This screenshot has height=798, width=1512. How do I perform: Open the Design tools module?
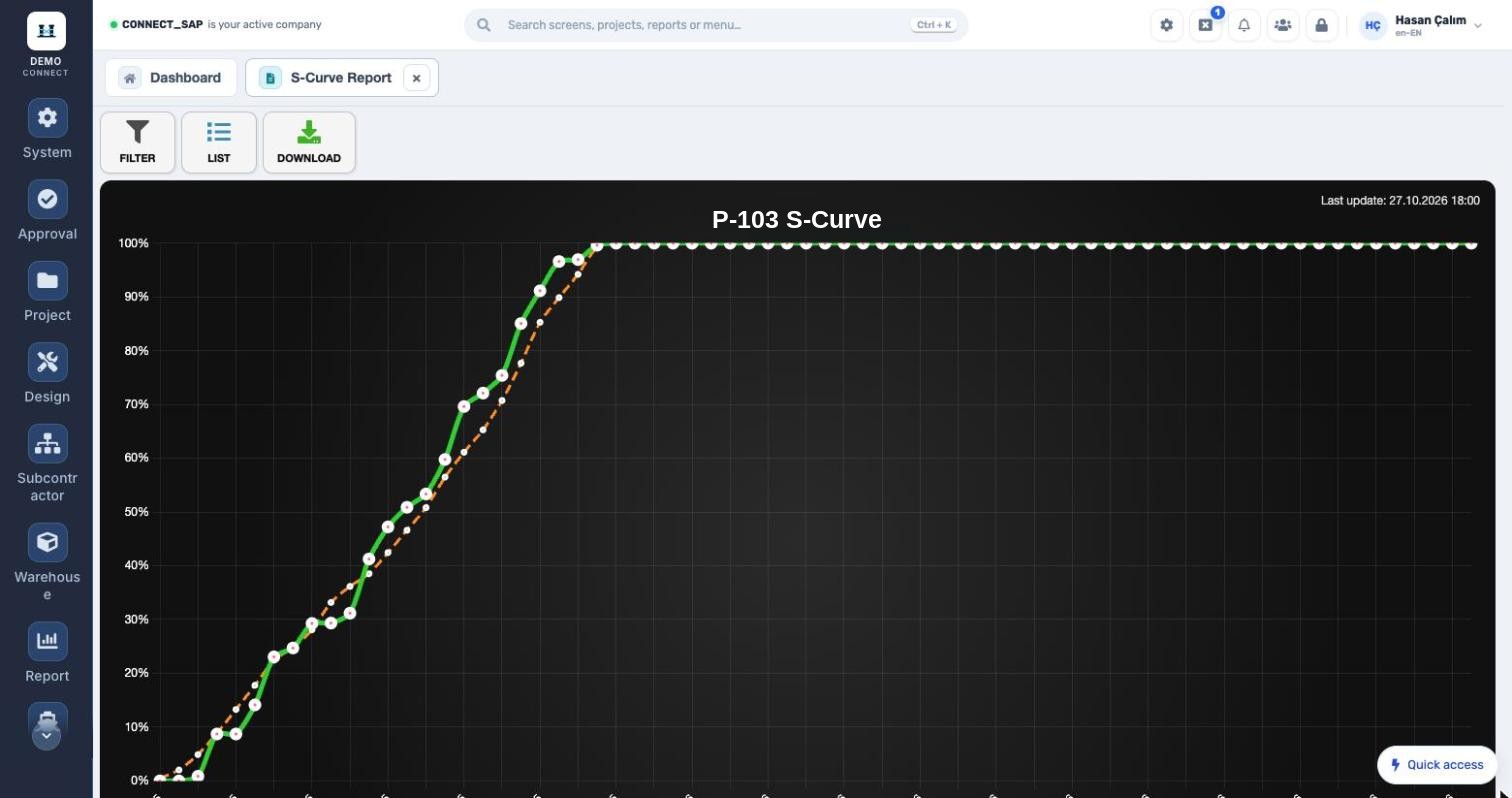point(47,374)
